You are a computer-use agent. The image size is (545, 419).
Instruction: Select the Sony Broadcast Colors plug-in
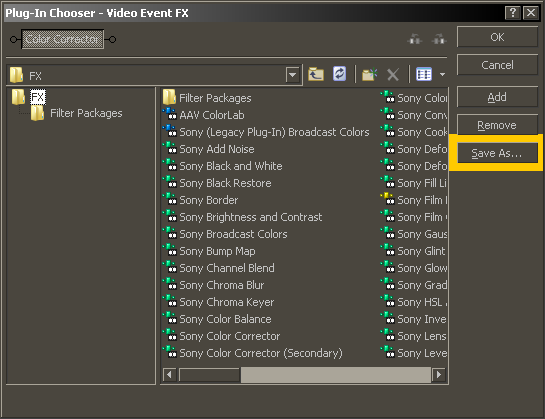[x=225, y=234]
